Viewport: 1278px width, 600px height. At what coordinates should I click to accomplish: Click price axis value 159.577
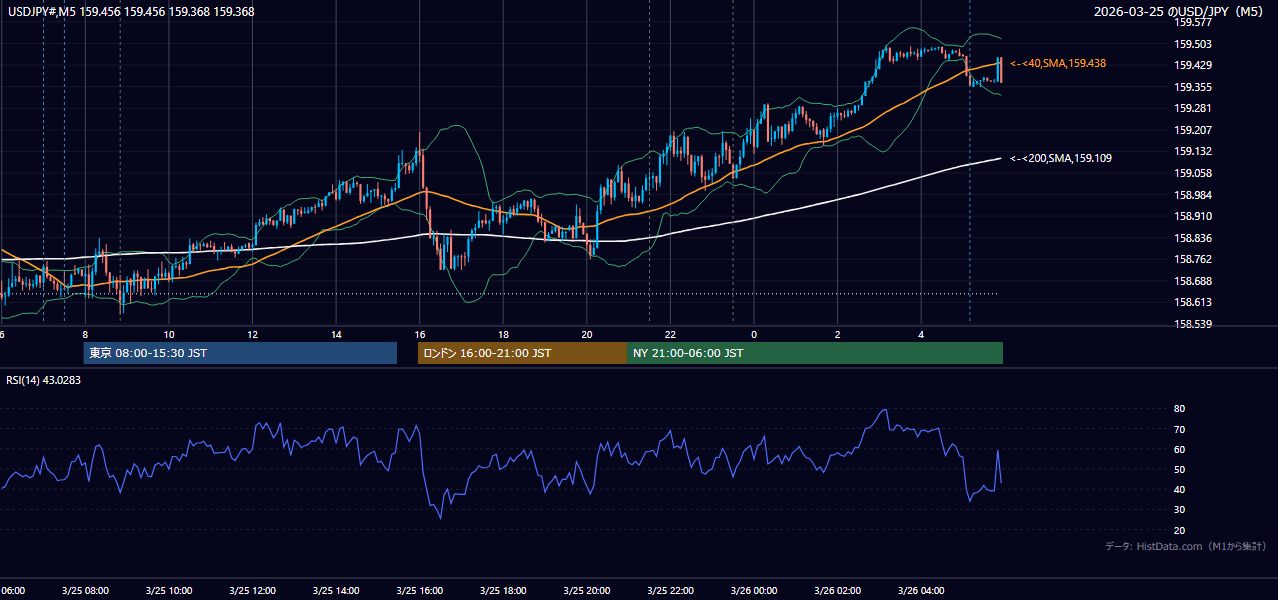pos(1193,21)
